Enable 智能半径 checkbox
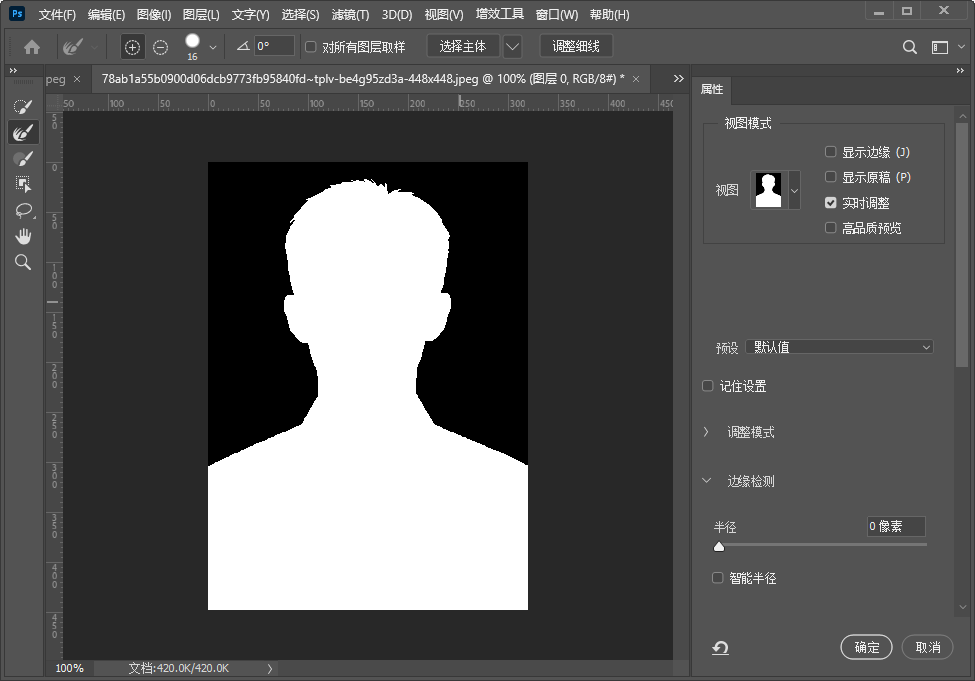 click(718, 578)
